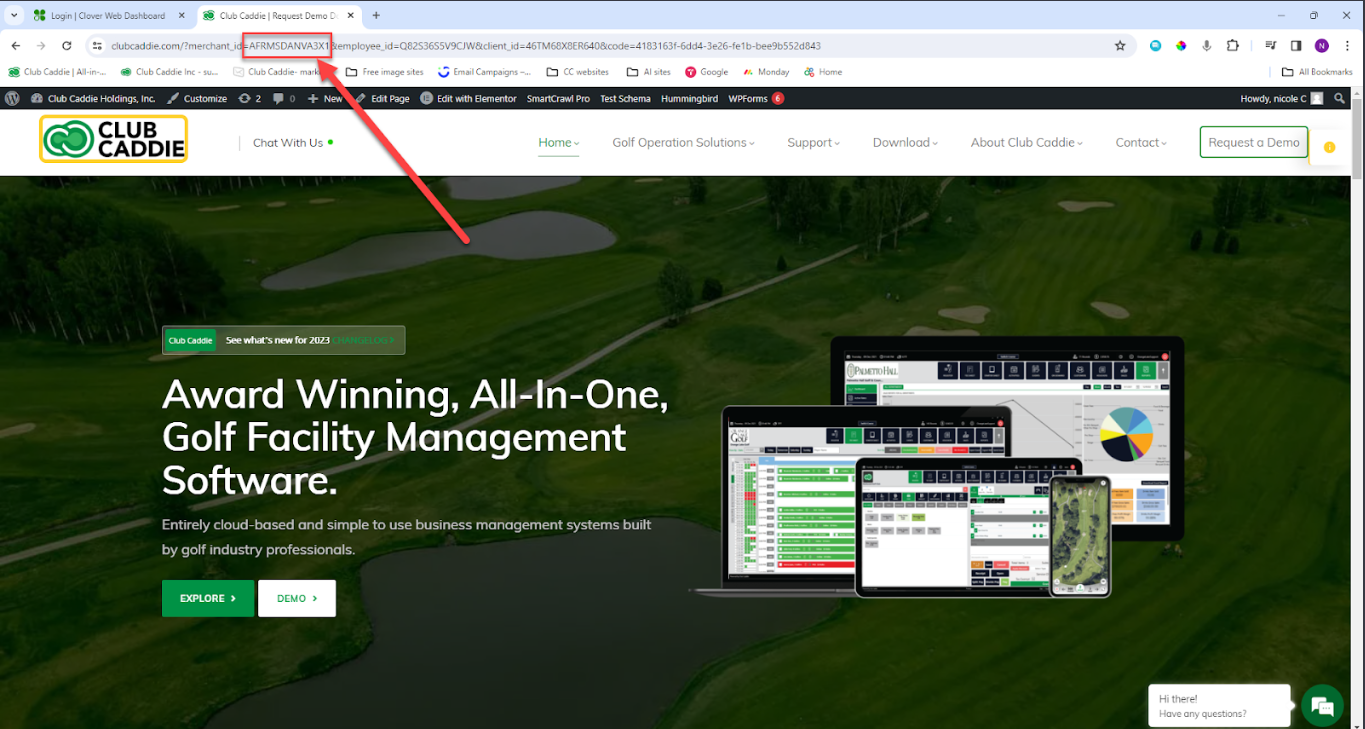Bookmark this page with the star icon
This screenshot has width=1365, height=729.
coord(1120,46)
